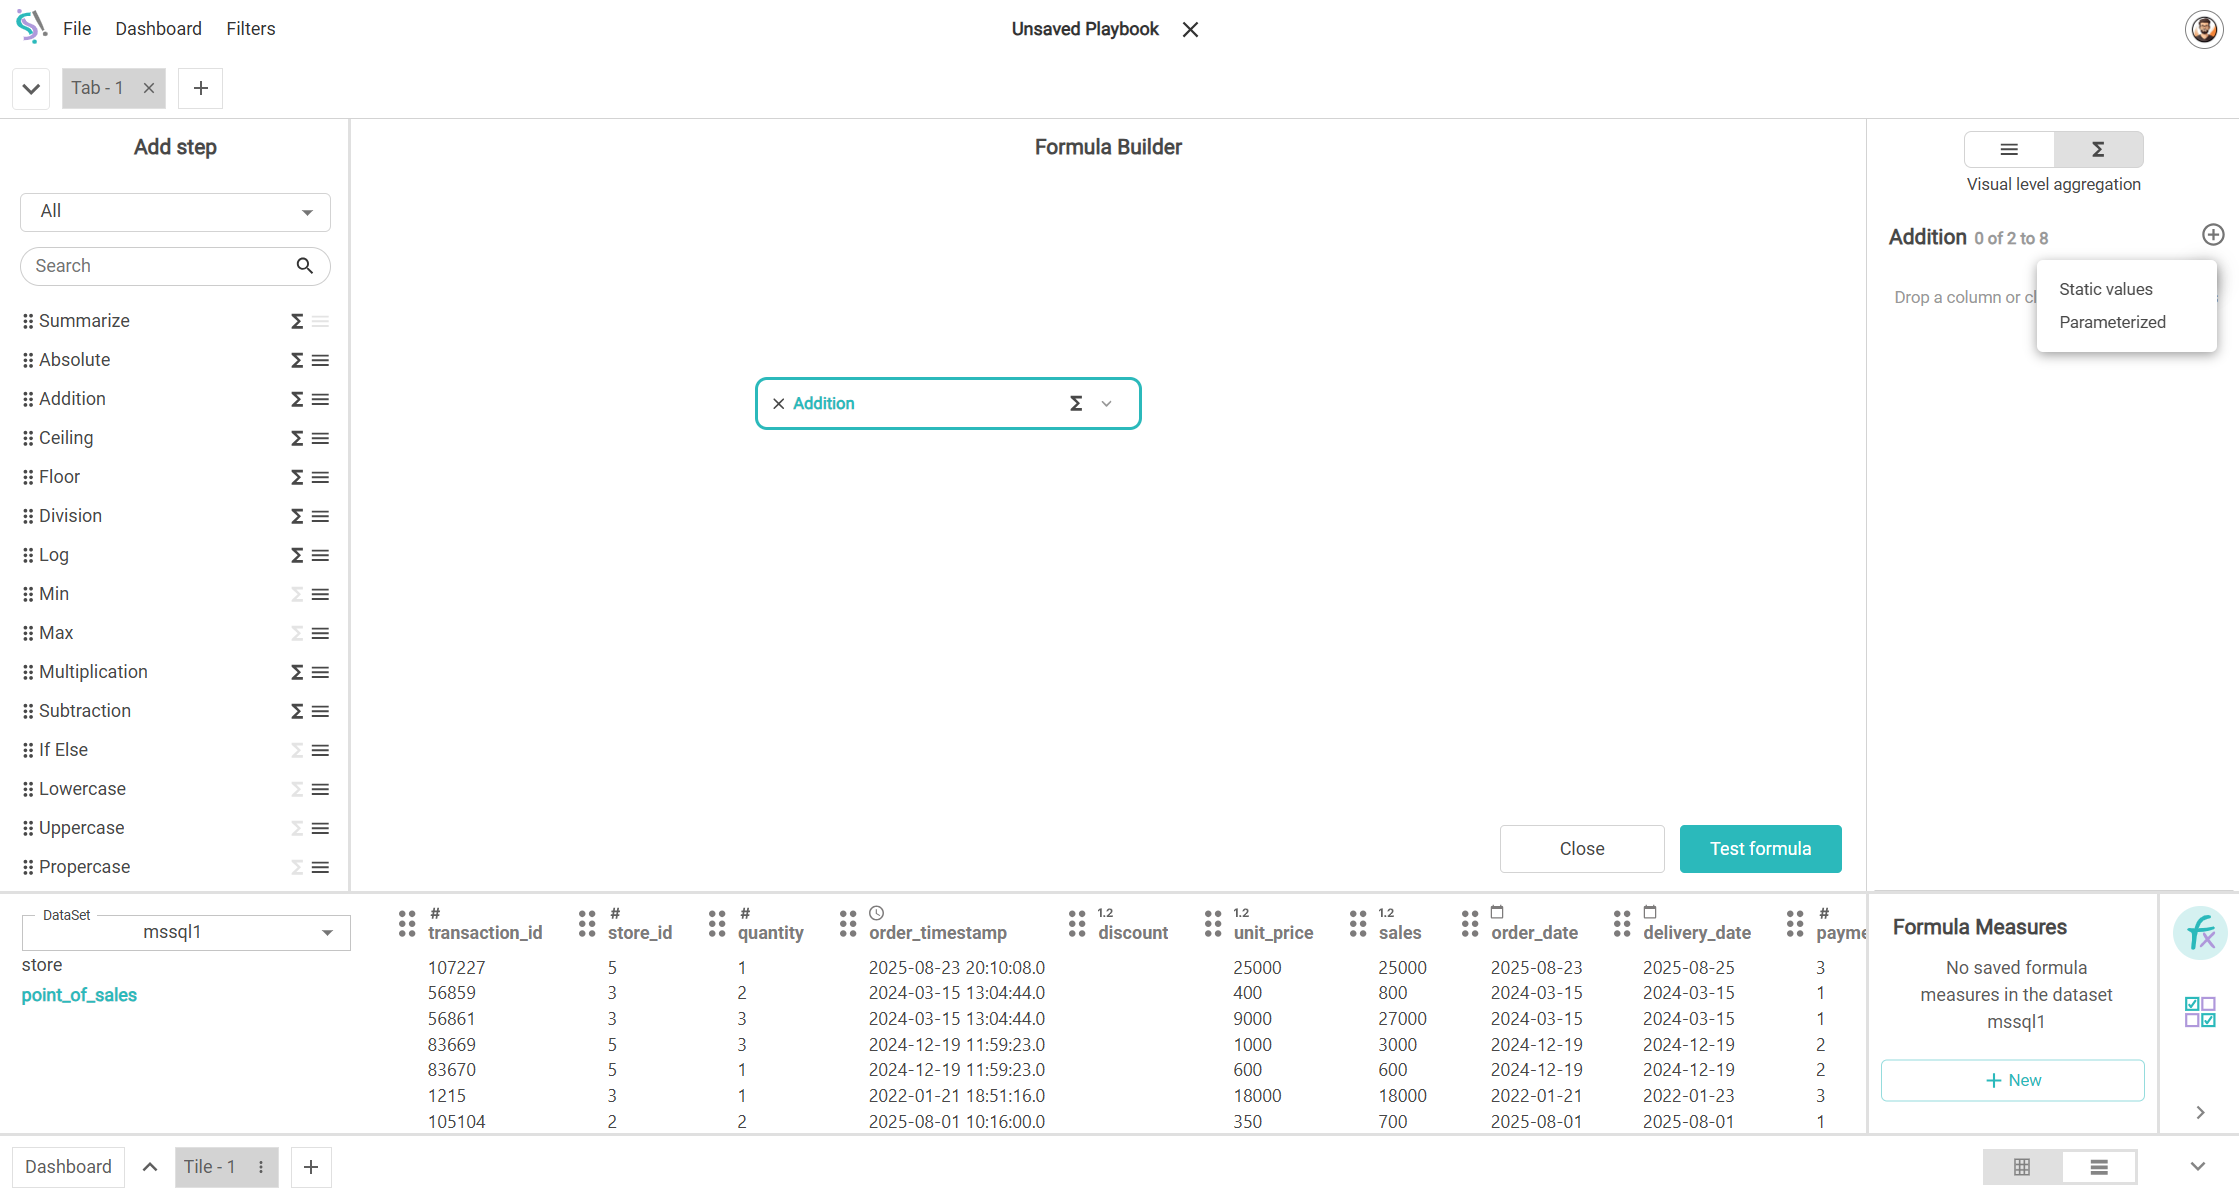Screen dimensions: 2239x1192
Task: Create a New formula measure
Action: [2012, 1081]
